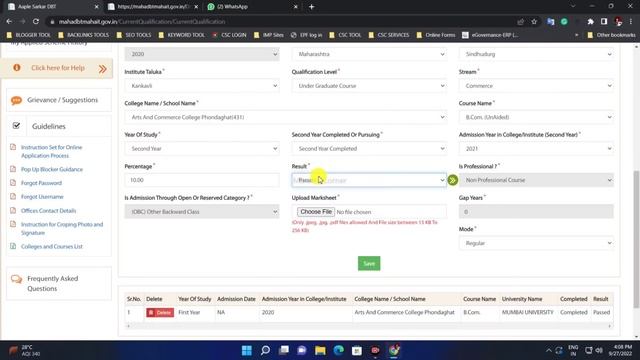Click the volume icon in system tray
Viewport: 640px width, 360px height.
tap(599, 350)
